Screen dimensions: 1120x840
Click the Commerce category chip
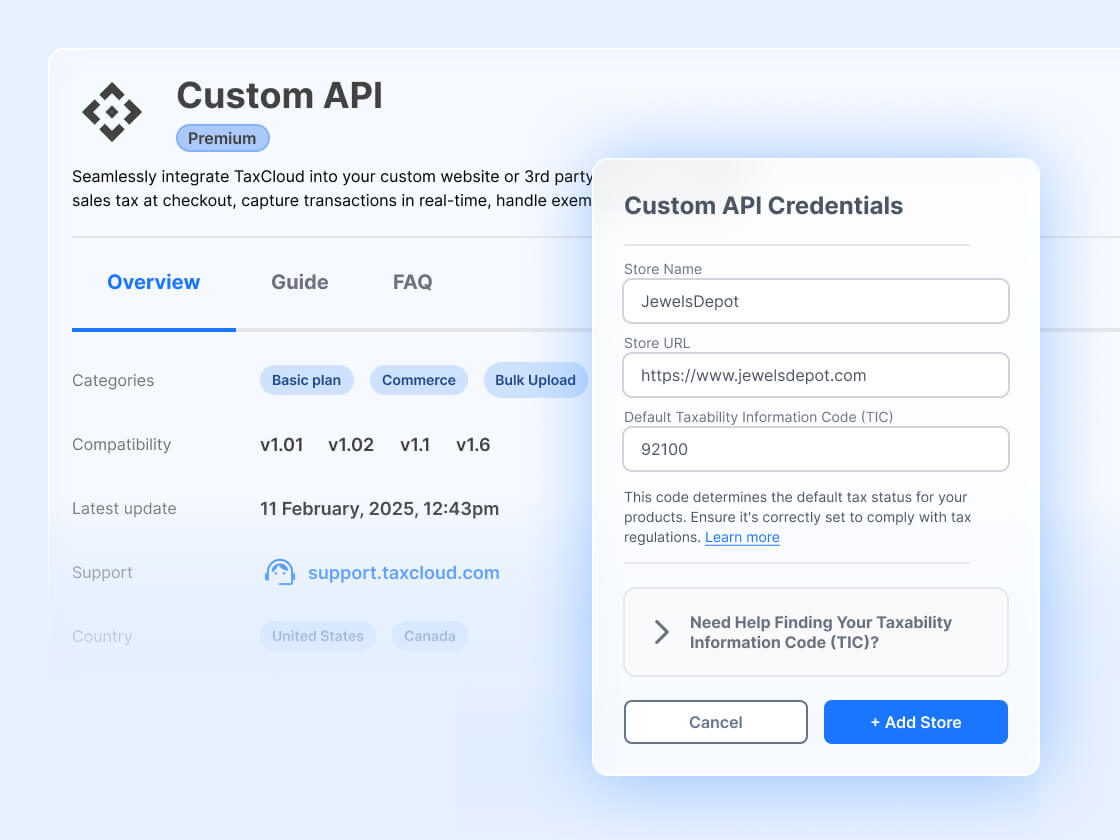[x=418, y=380]
